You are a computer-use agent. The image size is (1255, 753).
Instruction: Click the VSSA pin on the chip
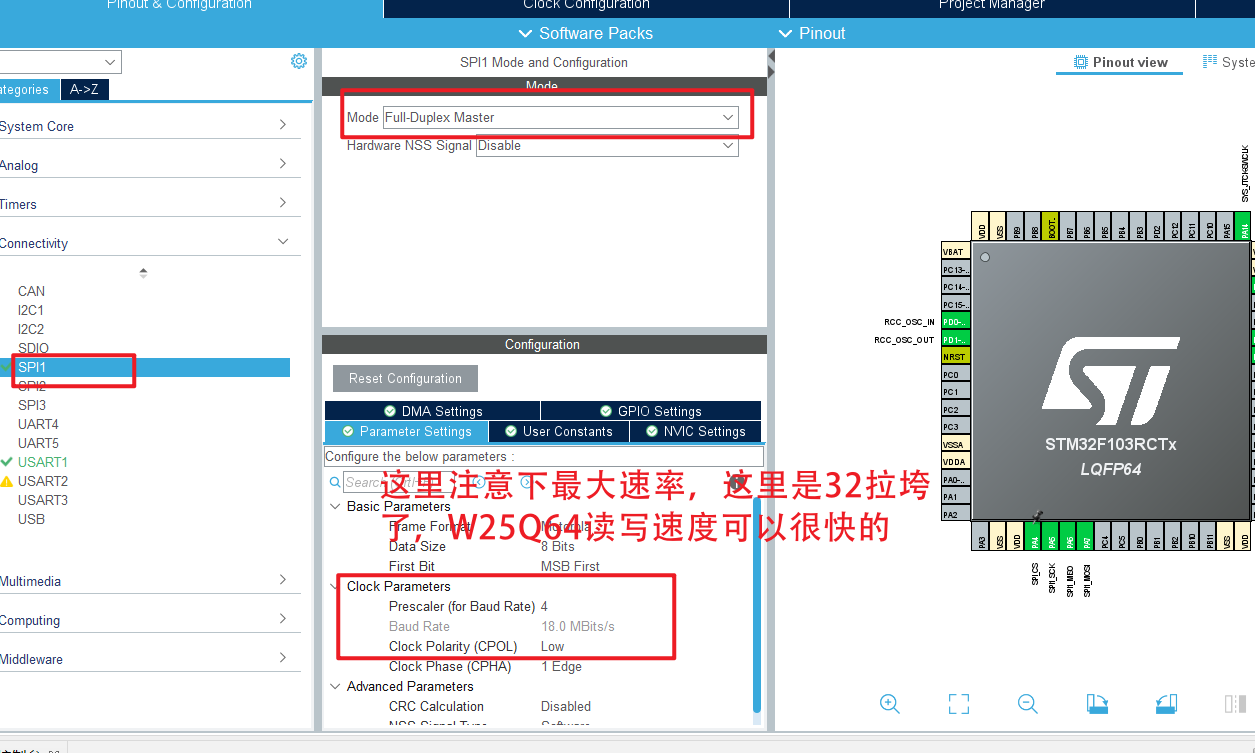(x=954, y=444)
